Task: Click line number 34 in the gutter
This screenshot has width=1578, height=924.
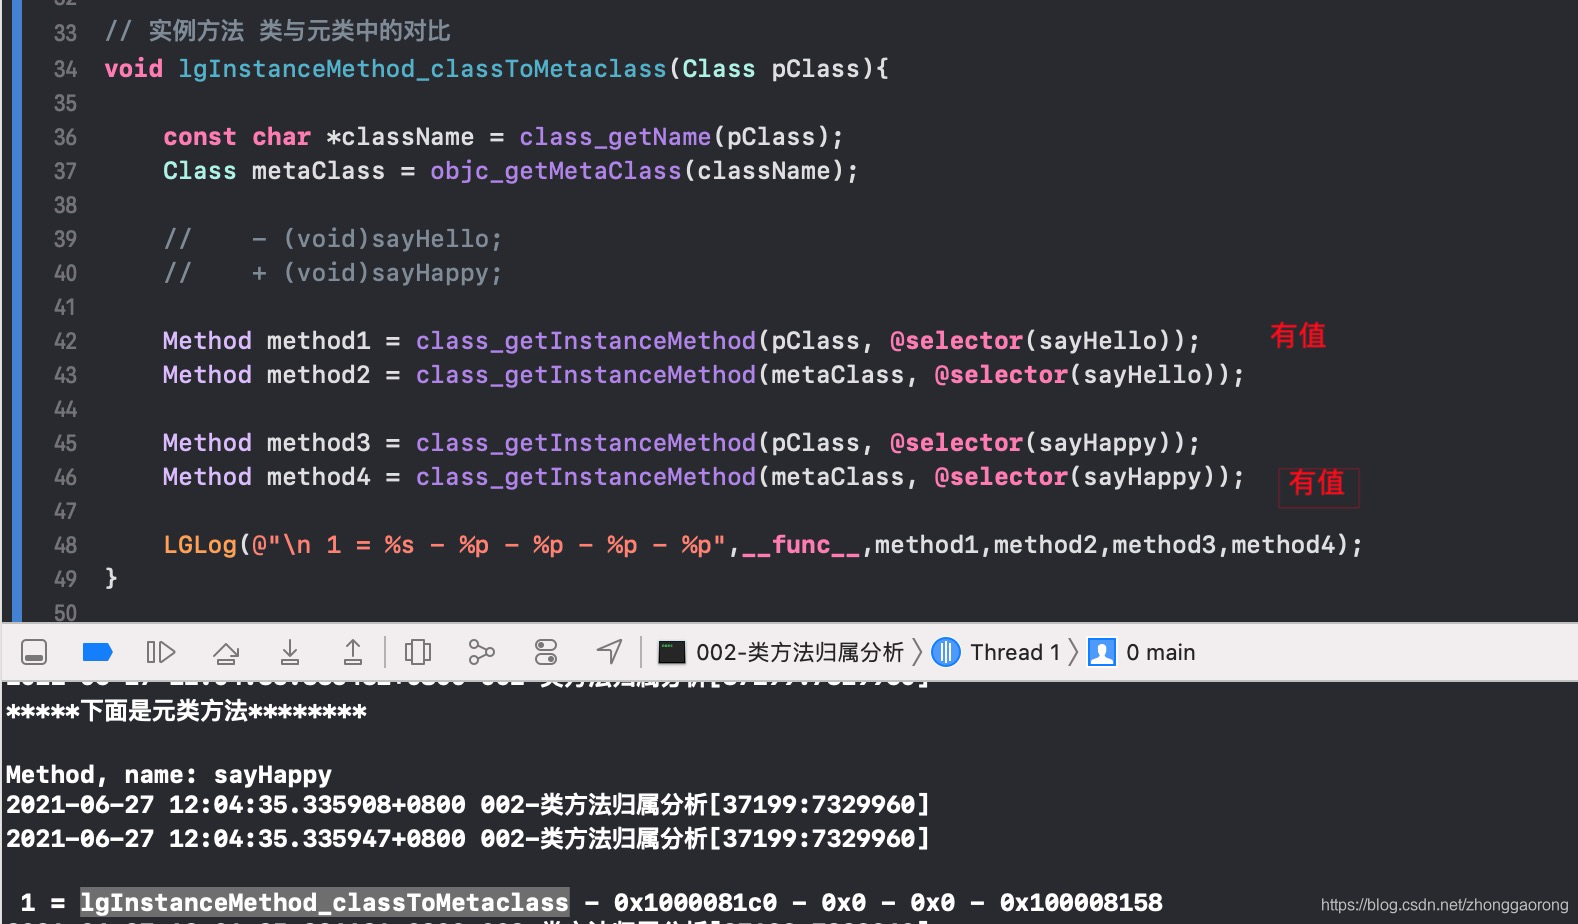Action: pos(65,69)
